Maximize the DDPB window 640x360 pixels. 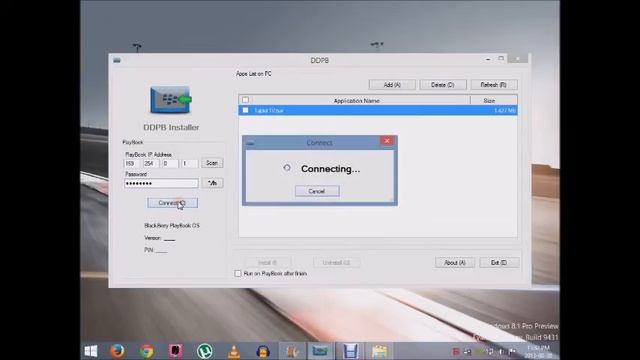point(501,59)
